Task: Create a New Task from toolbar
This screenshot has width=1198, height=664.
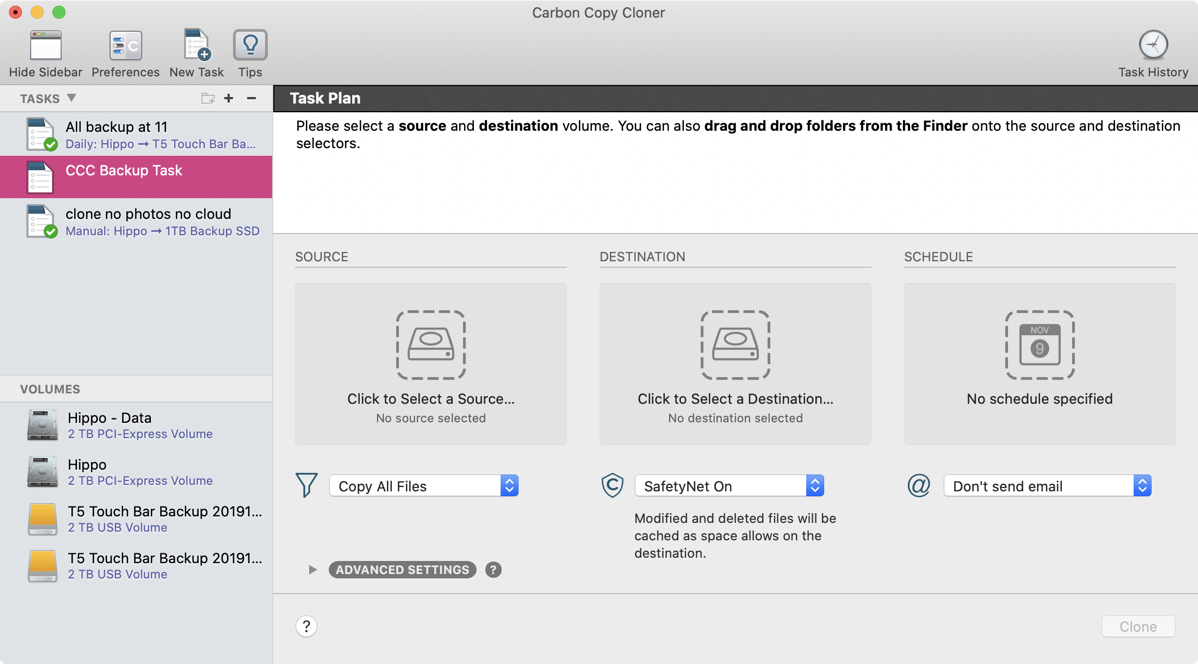Action: (196, 47)
